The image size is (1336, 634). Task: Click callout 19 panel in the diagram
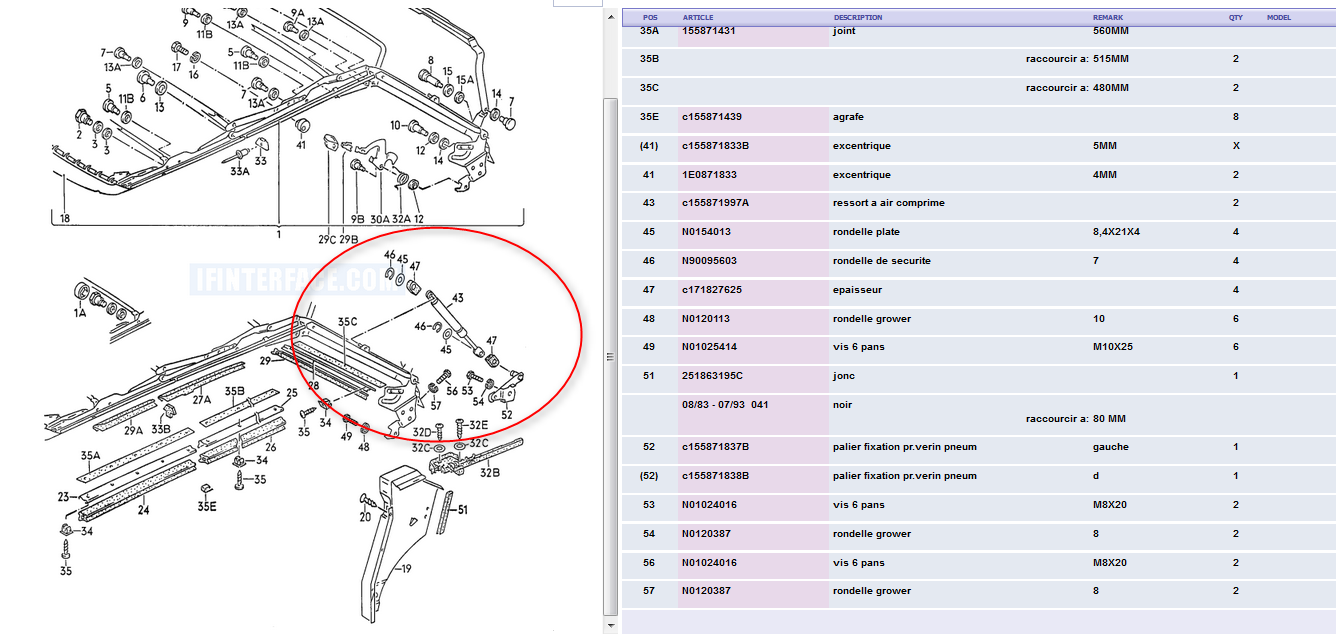407,570
